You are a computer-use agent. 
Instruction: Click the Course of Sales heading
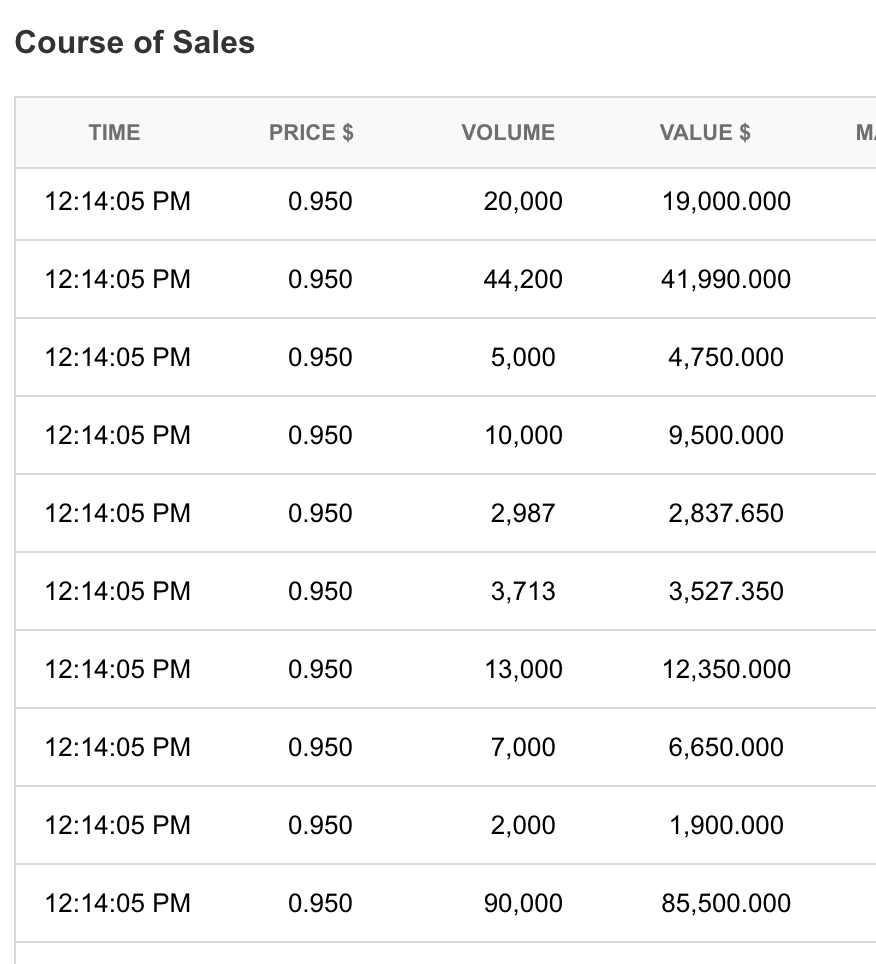click(135, 43)
